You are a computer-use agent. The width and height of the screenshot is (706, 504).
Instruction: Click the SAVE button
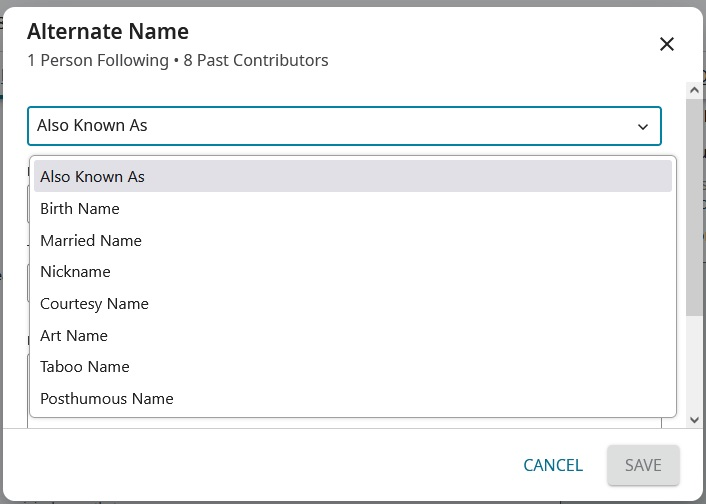(x=643, y=465)
